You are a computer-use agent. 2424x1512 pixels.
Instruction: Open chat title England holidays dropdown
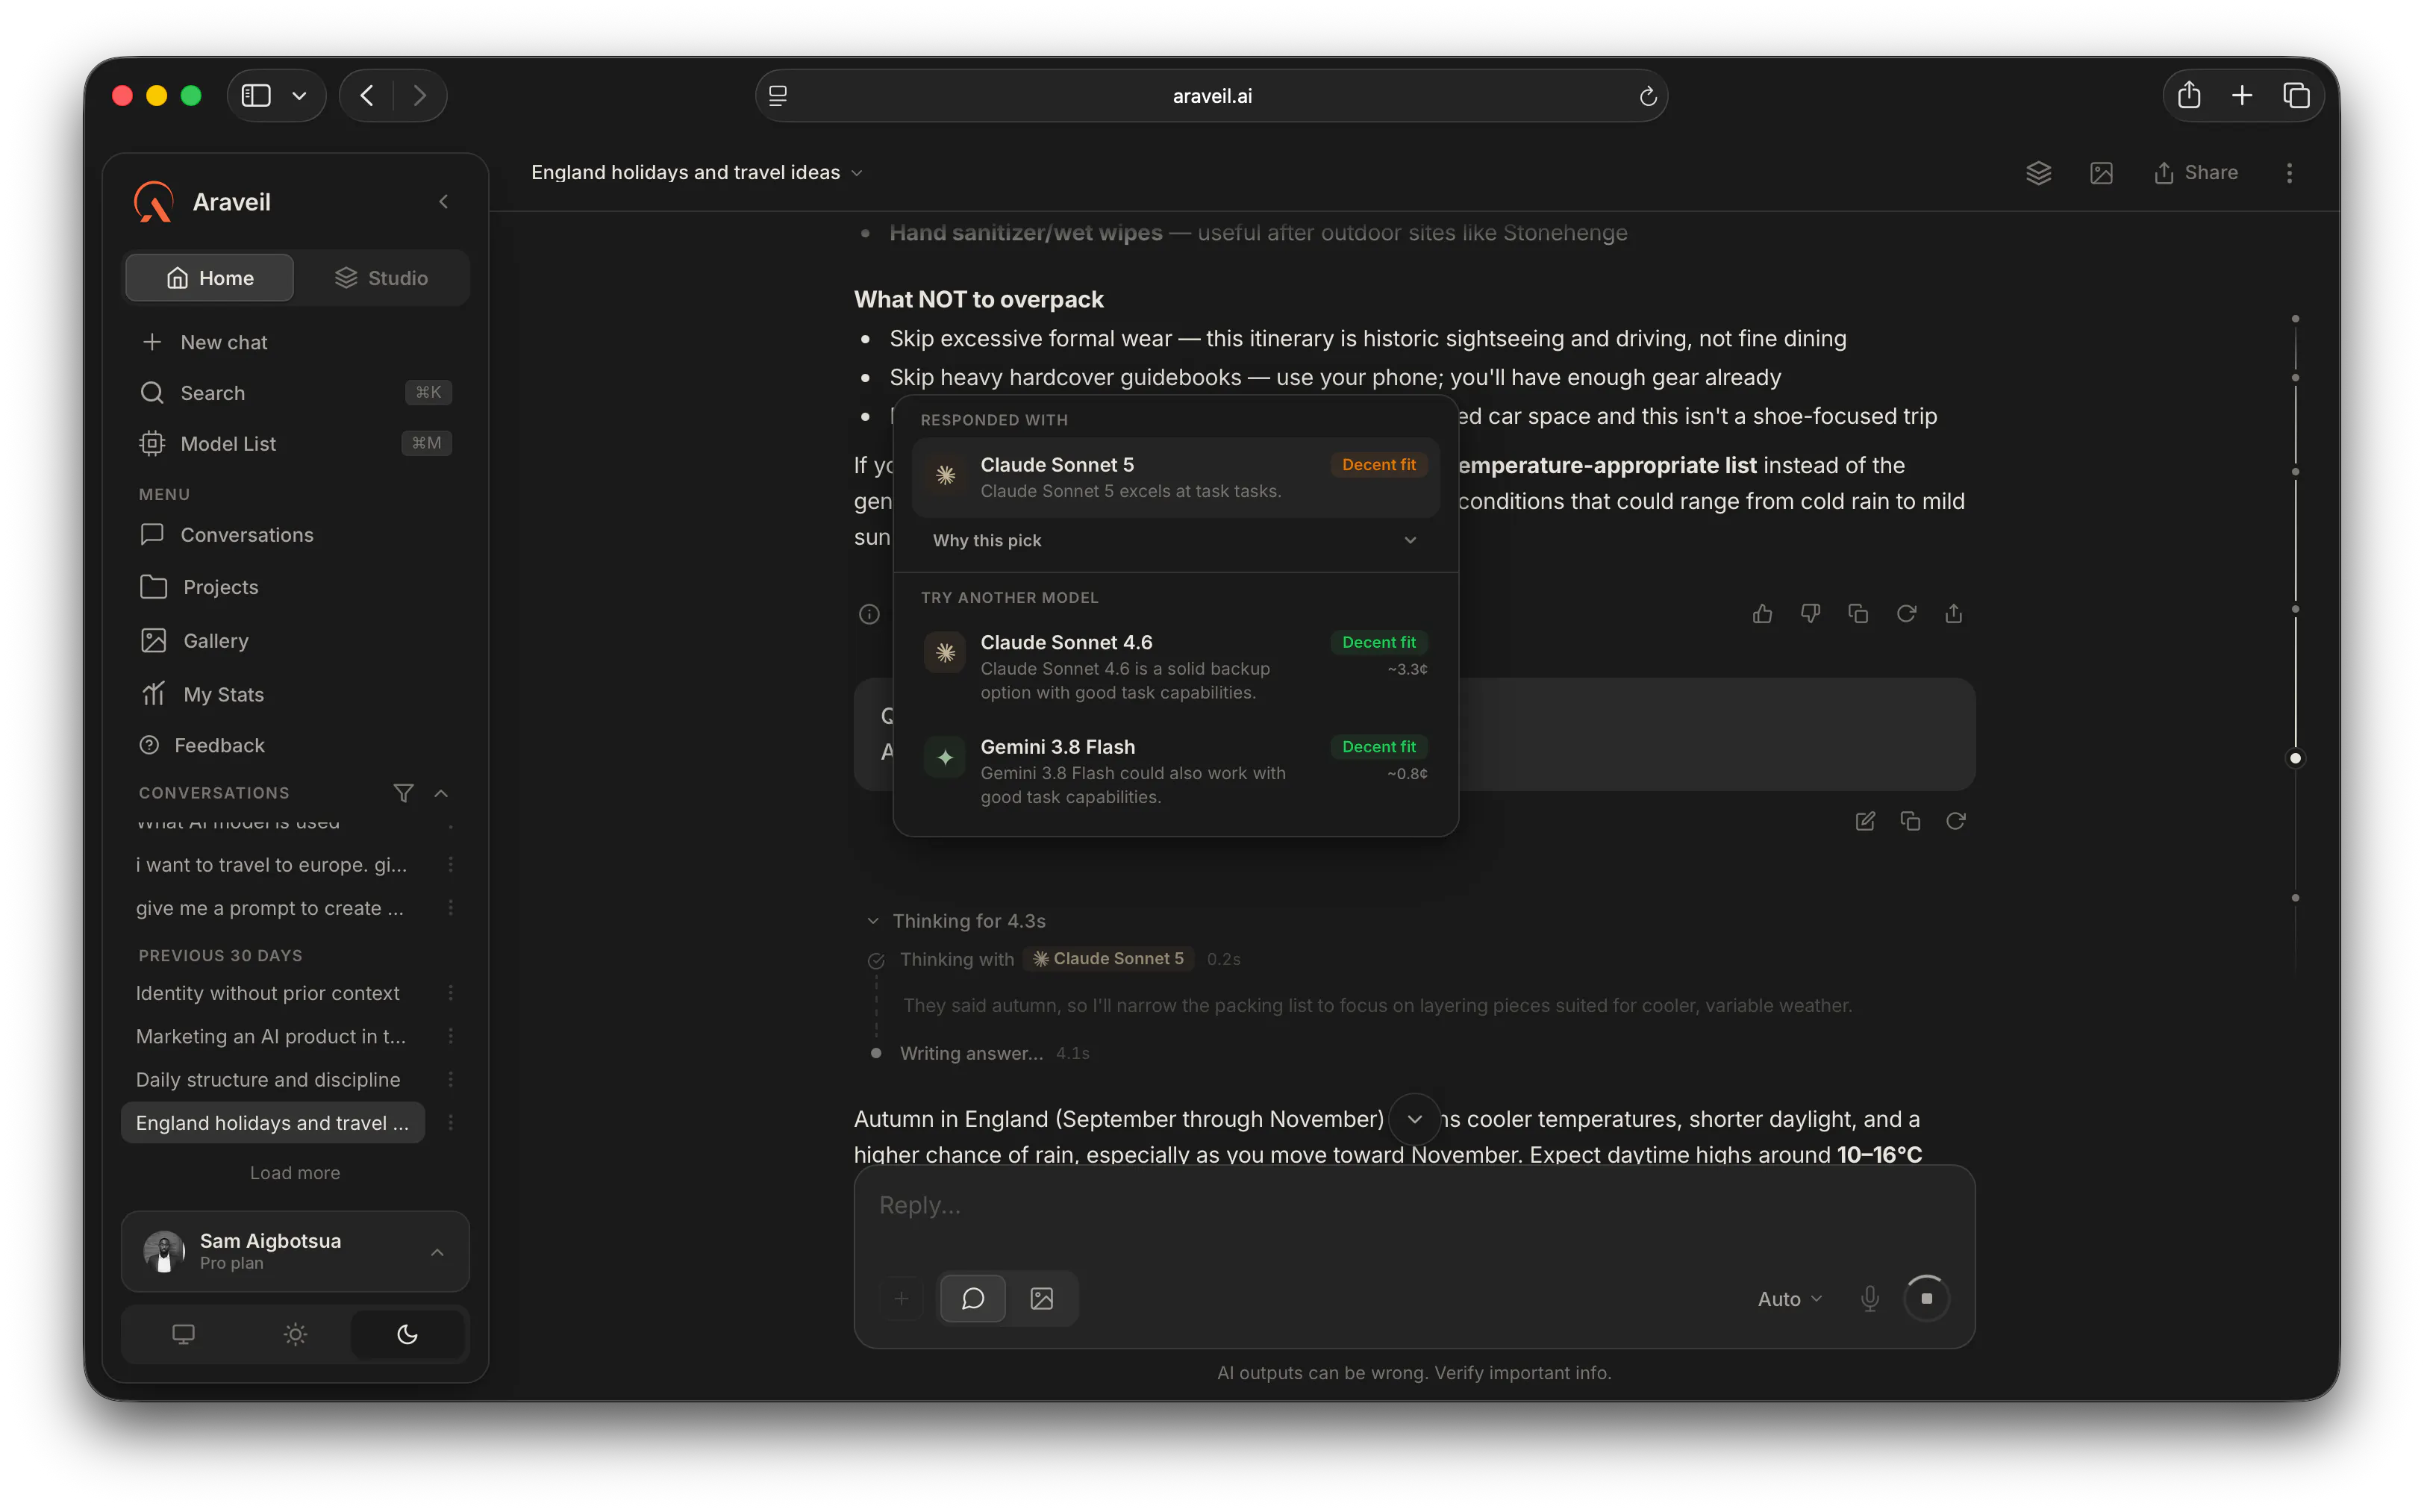click(x=697, y=173)
